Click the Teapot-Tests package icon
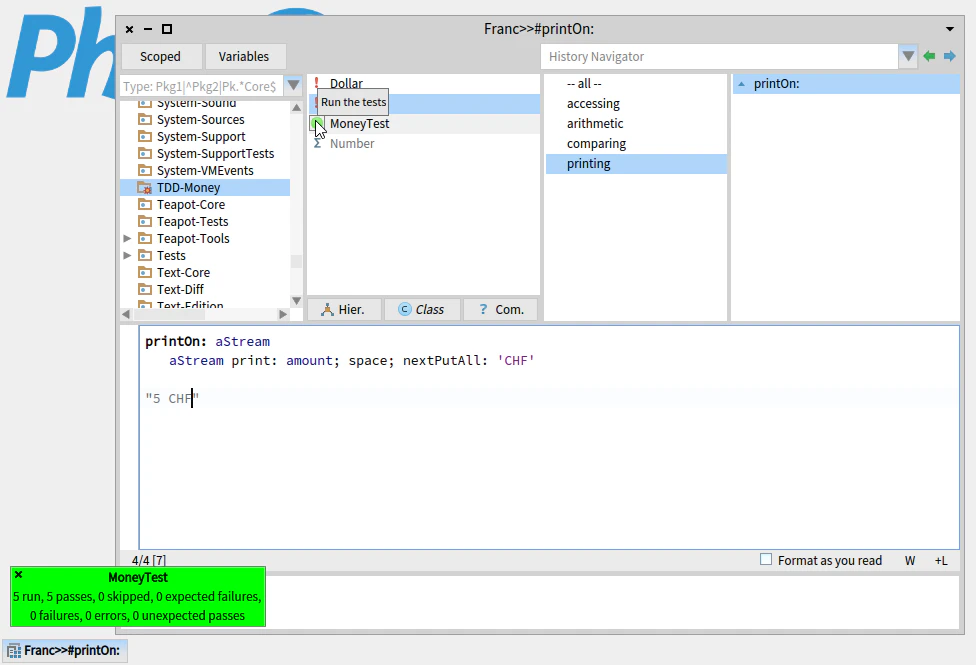The width and height of the screenshot is (976, 665). coord(144,222)
